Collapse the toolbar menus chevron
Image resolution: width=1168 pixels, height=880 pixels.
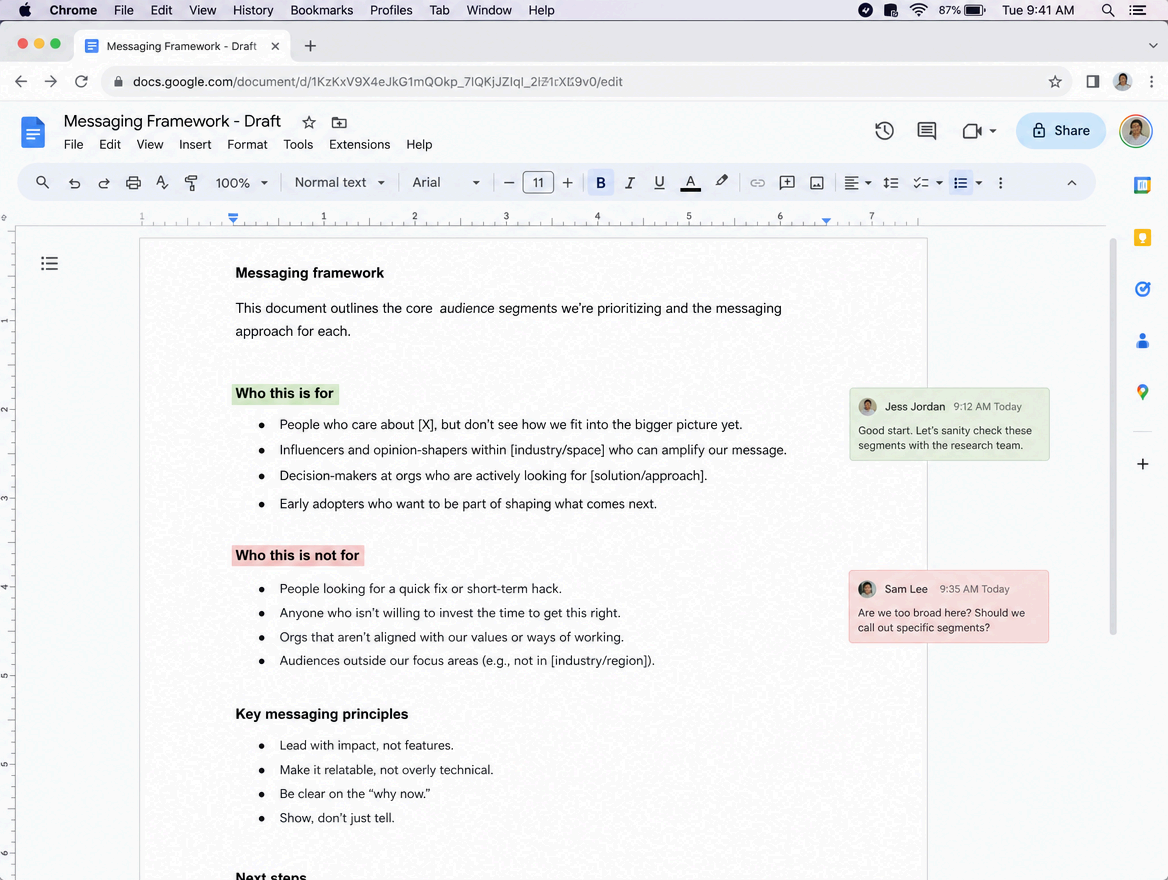click(x=1071, y=183)
